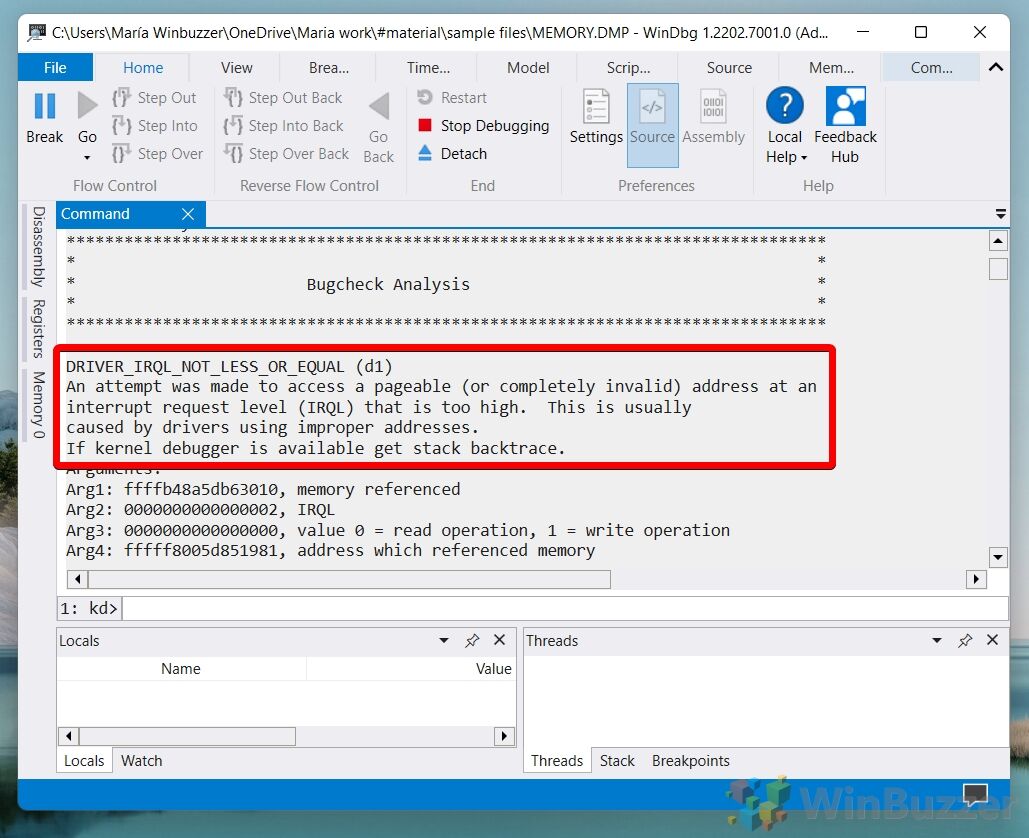This screenshot has height=838, width=1029.
Task: Click the Command output scroll up arrow
Action: click(x=998, y=241)
